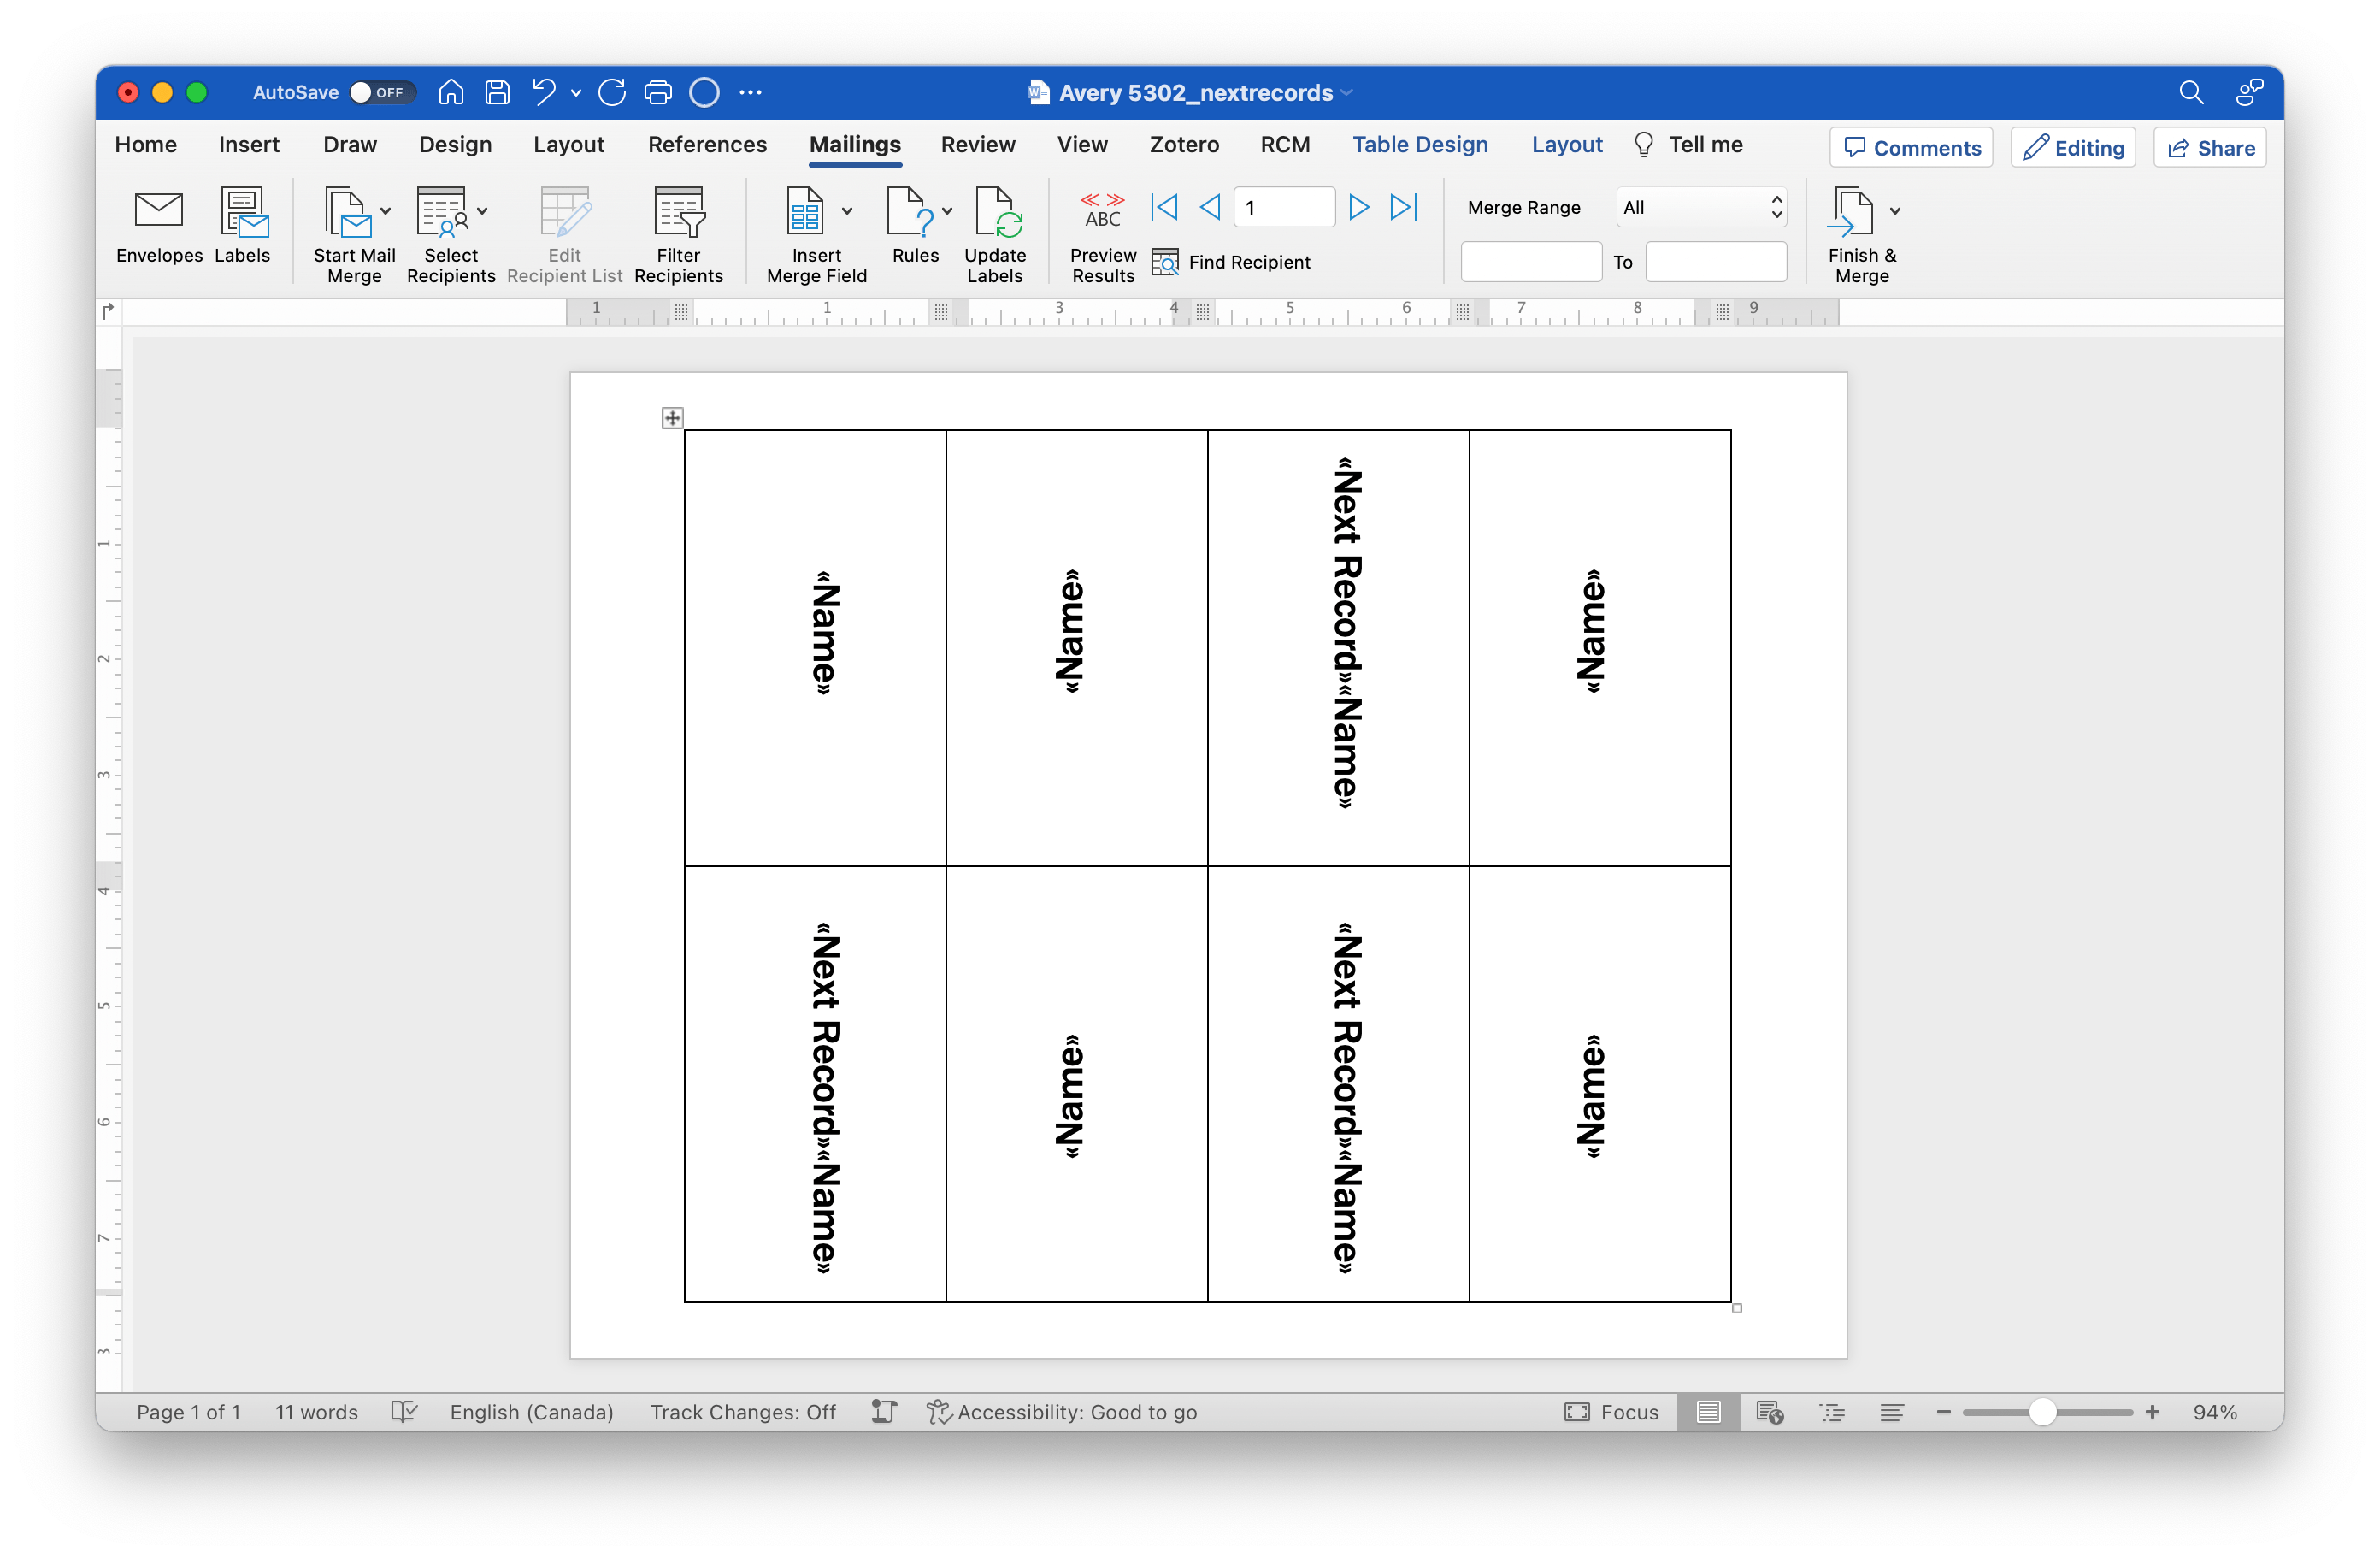Open the Home tab

(146, 145)
